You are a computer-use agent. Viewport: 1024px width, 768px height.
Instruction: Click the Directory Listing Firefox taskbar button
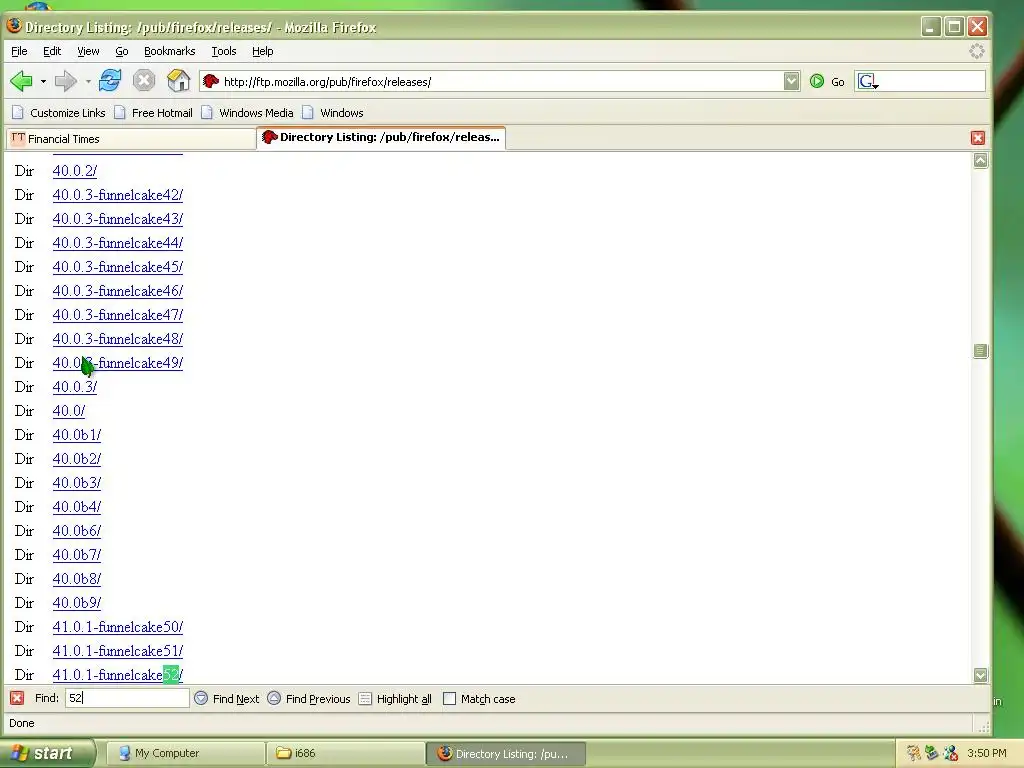pyautogui.click(x=505, y=753)
